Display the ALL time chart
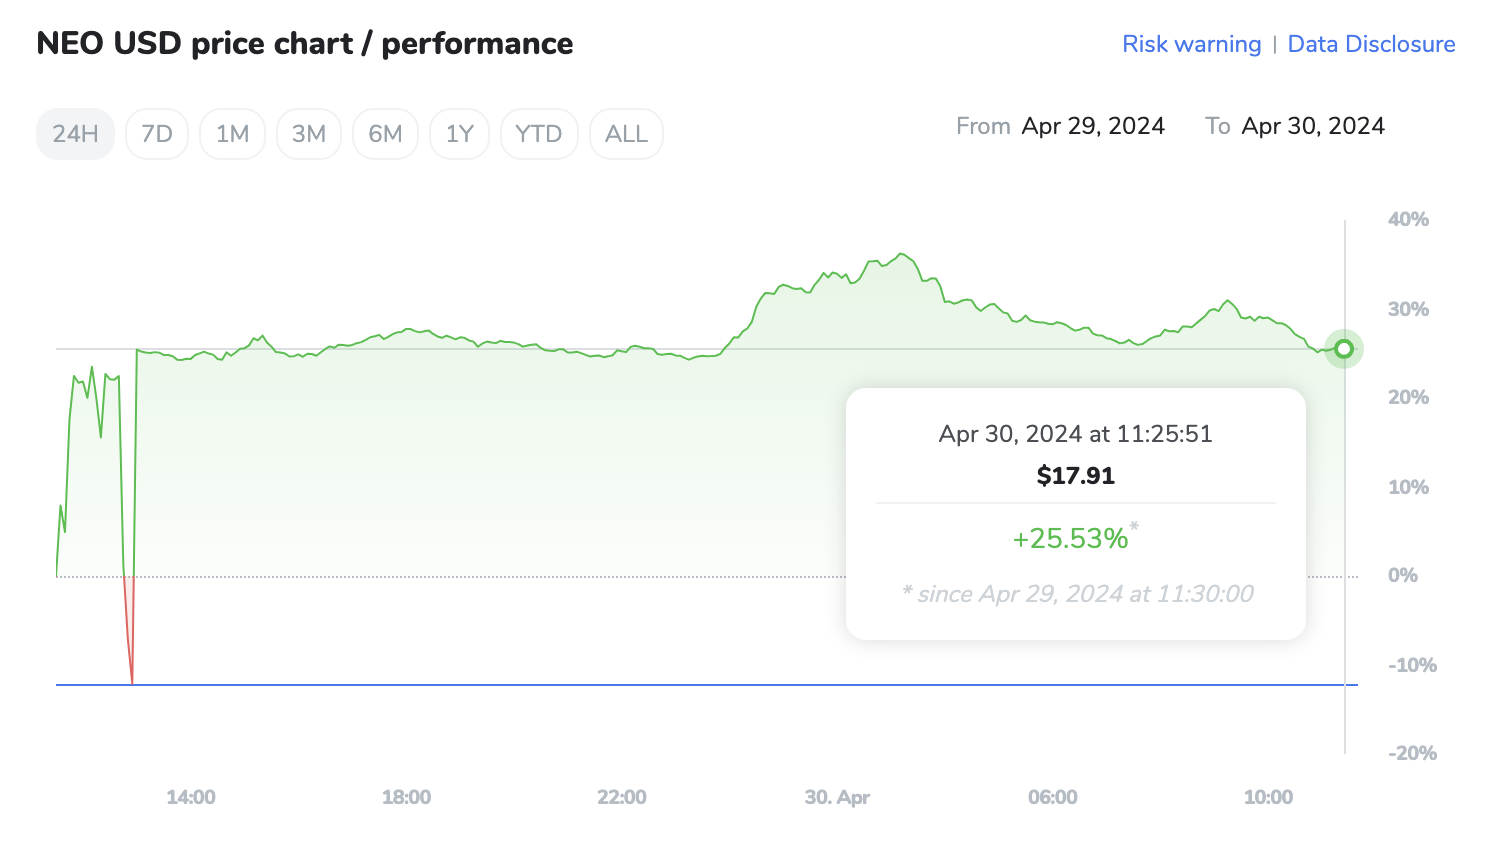The width and height of the screenshot is (1488, 856). (x=626, y=133)
